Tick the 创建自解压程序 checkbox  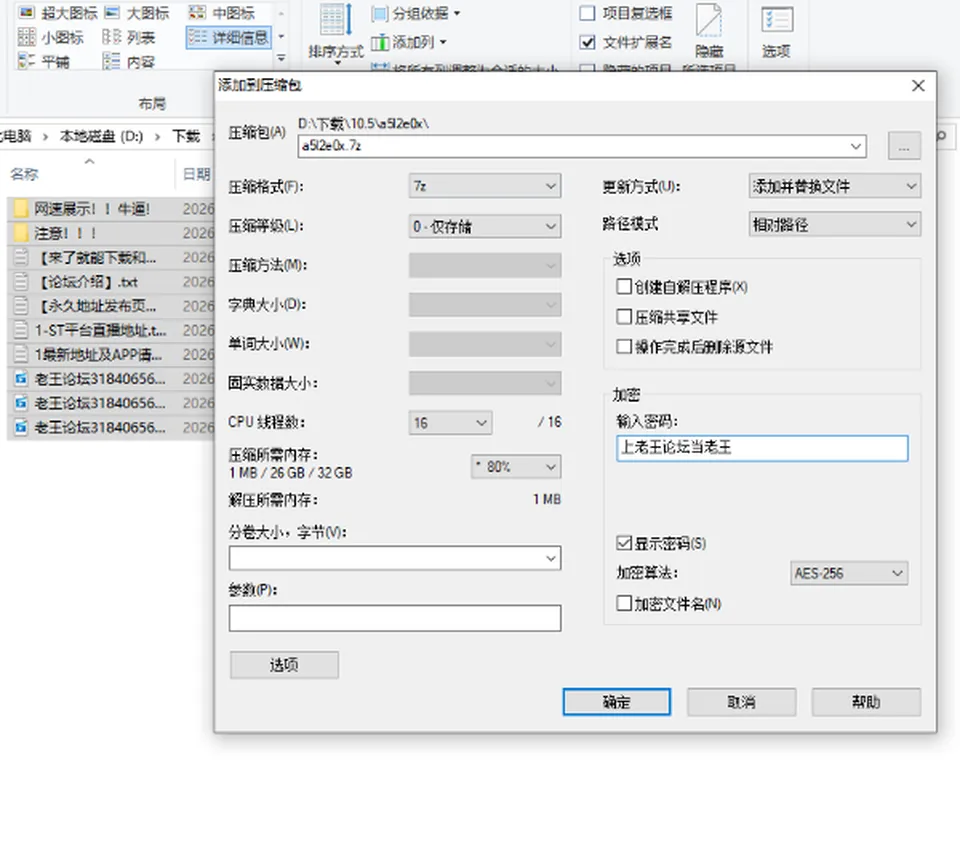coord(624,287)
